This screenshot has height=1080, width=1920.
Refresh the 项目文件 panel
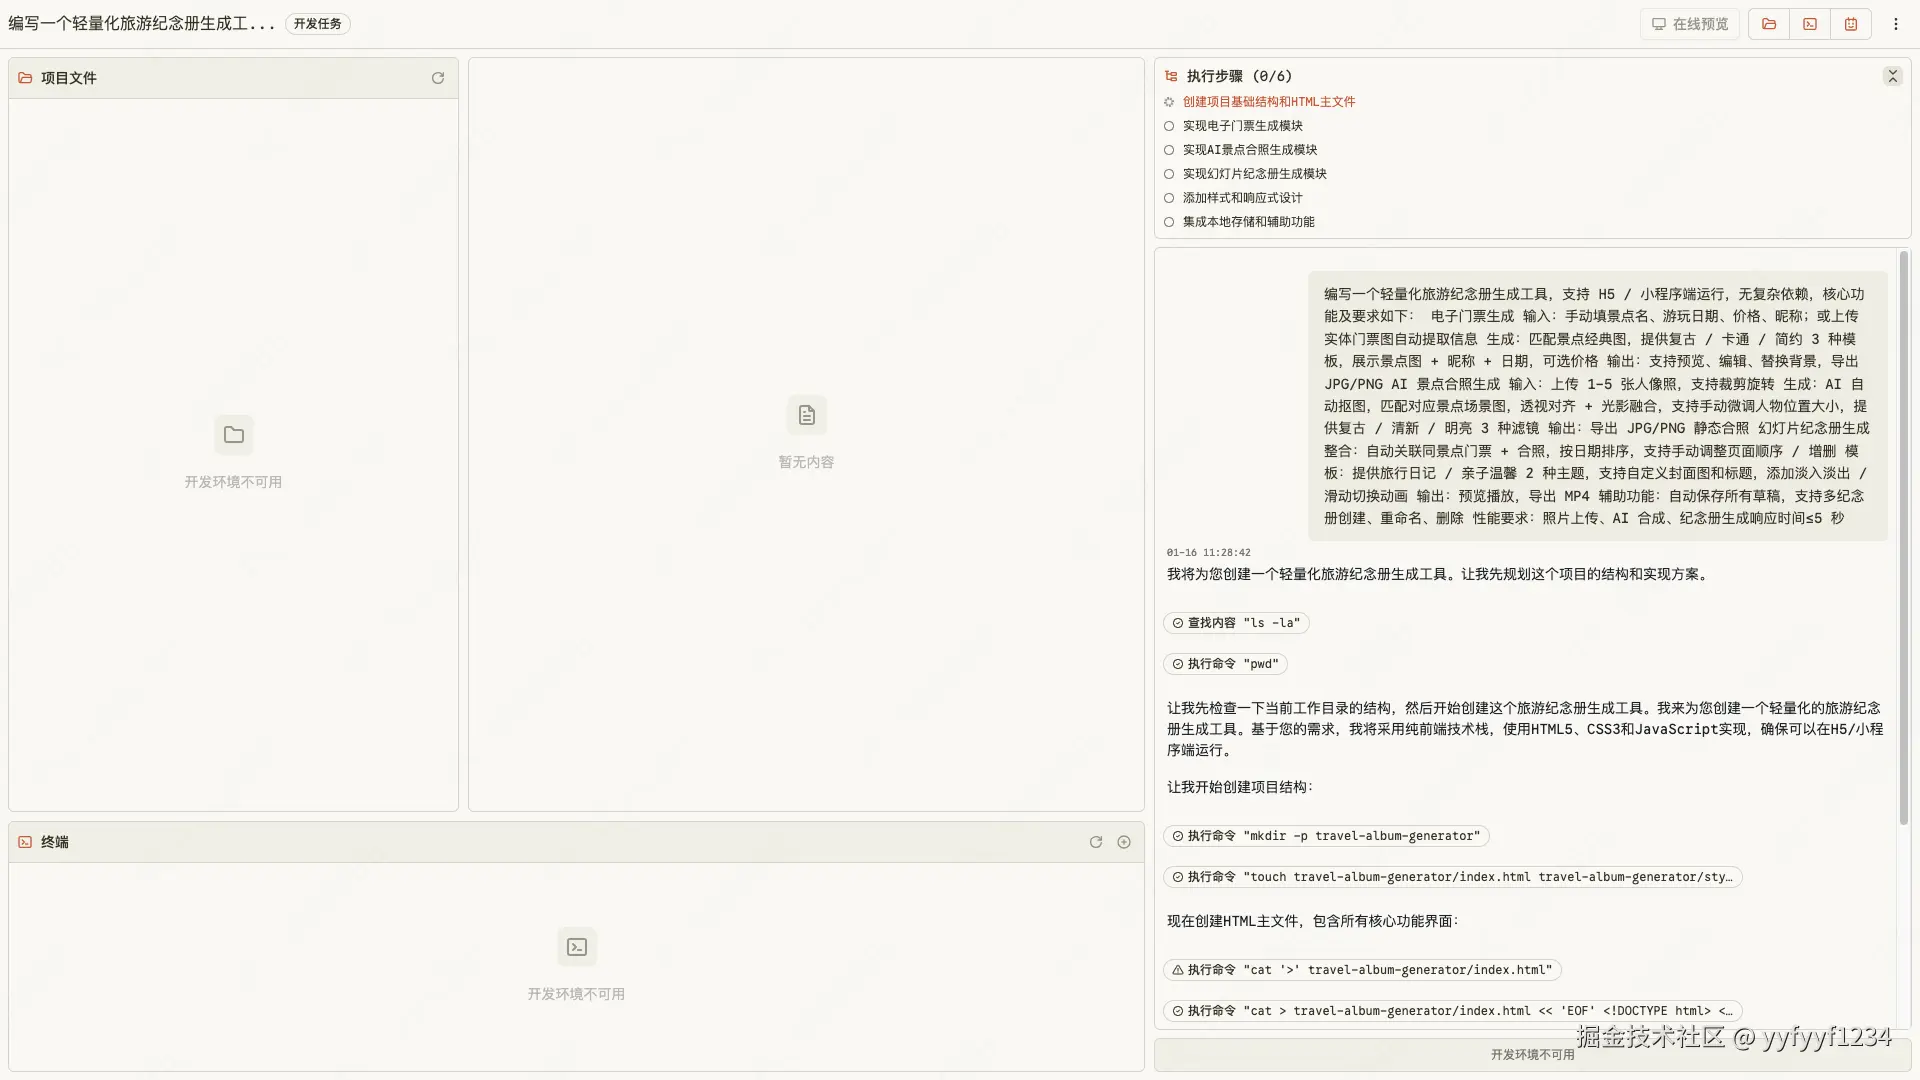(438, 78)
